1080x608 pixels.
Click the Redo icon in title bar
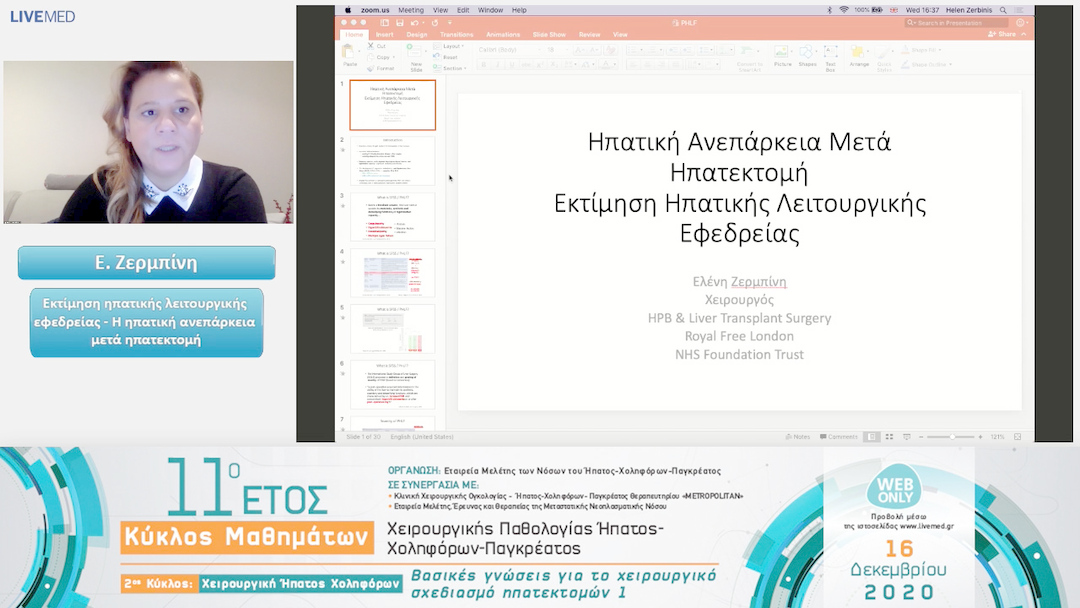click(x=435, y=23)
